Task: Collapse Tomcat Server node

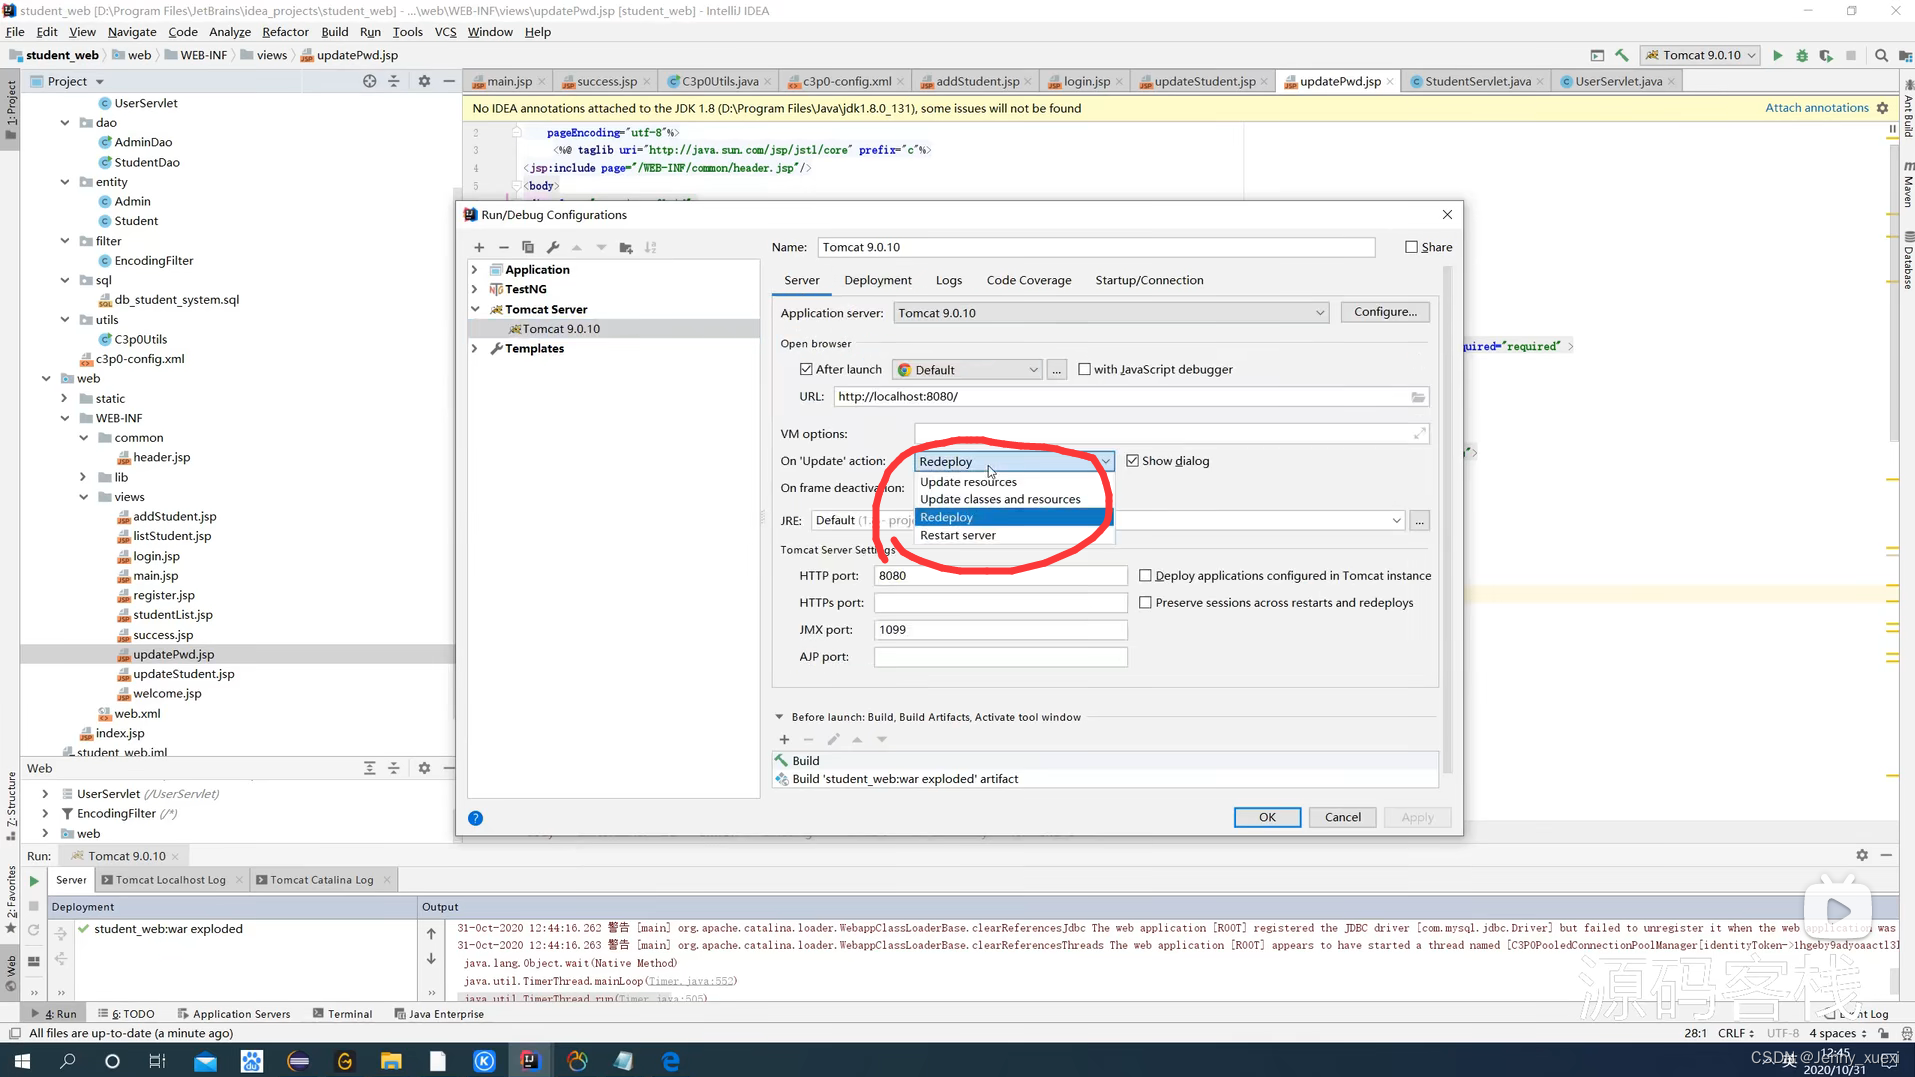Action: click(475, 310)
